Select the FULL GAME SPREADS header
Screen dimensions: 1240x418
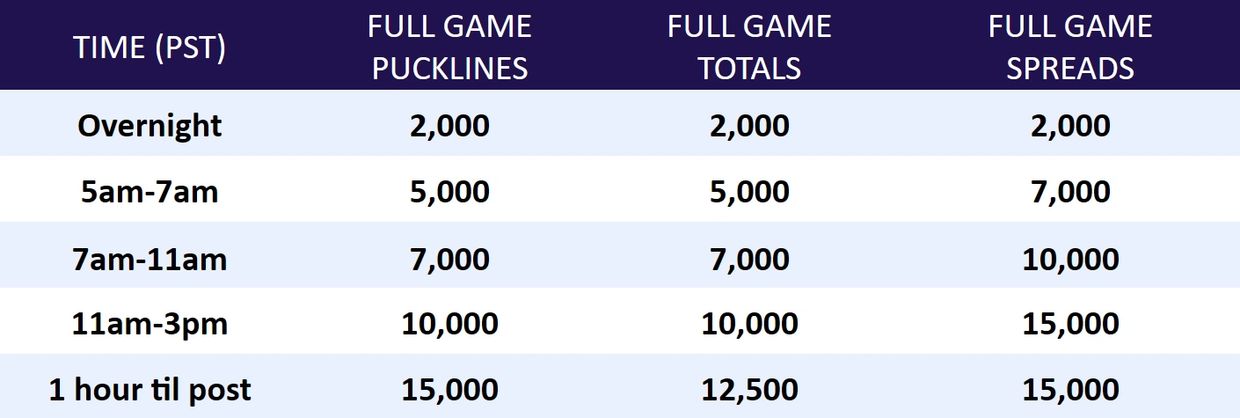coord(1070,47)
